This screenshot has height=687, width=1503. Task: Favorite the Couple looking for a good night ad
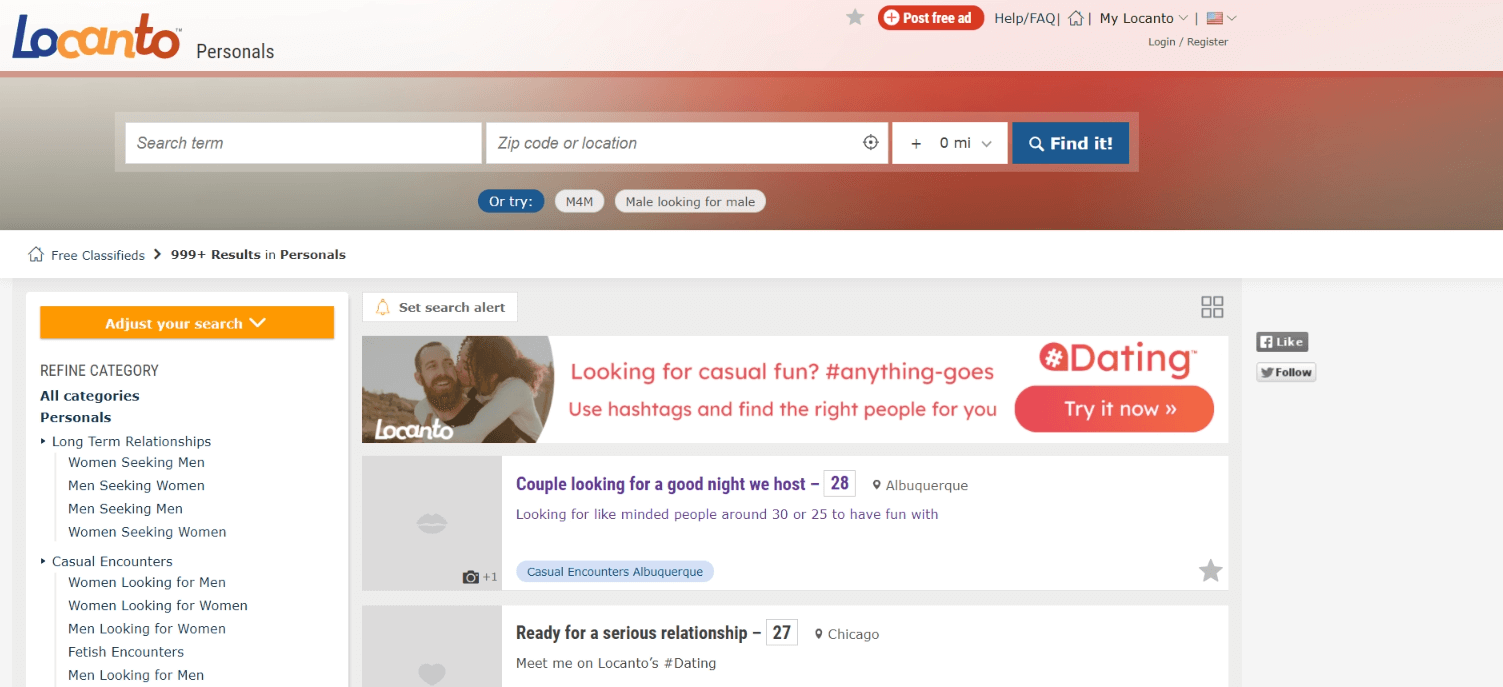click(1210, 571)
